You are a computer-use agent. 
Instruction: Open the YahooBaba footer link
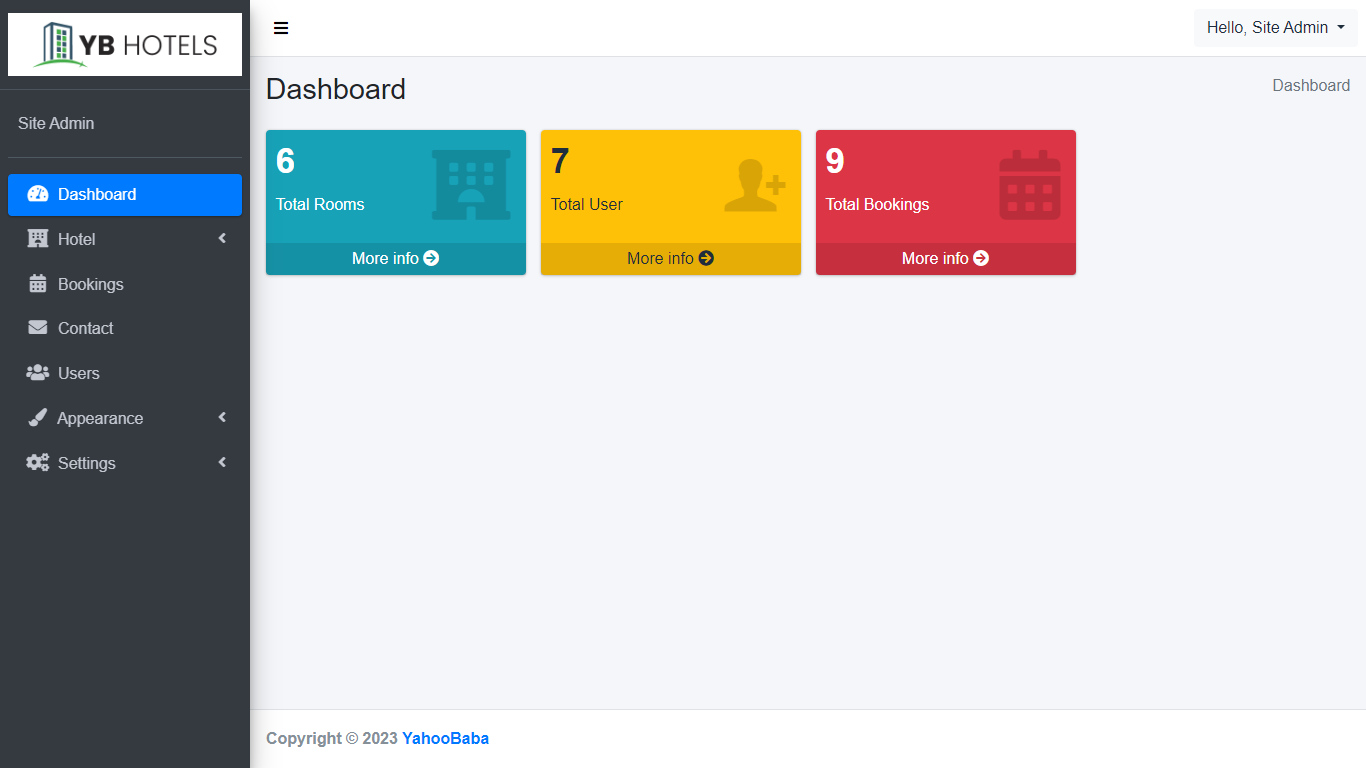pyautogui.click(x=445, y=738)
